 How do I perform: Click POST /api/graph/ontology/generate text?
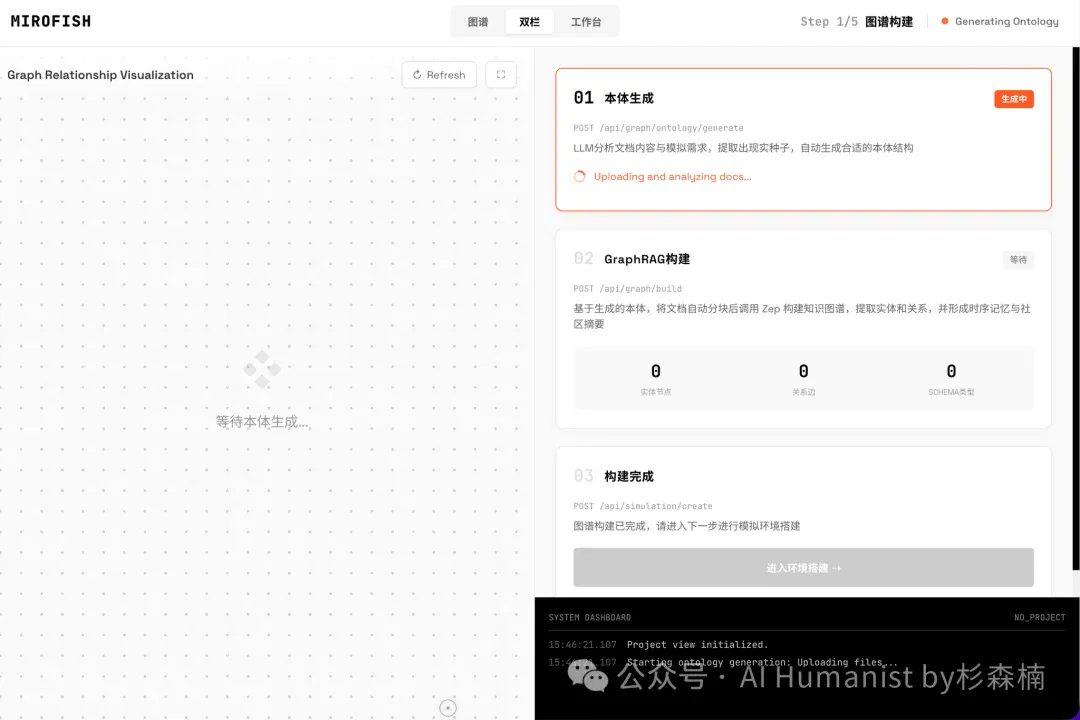tap(658, 128)
